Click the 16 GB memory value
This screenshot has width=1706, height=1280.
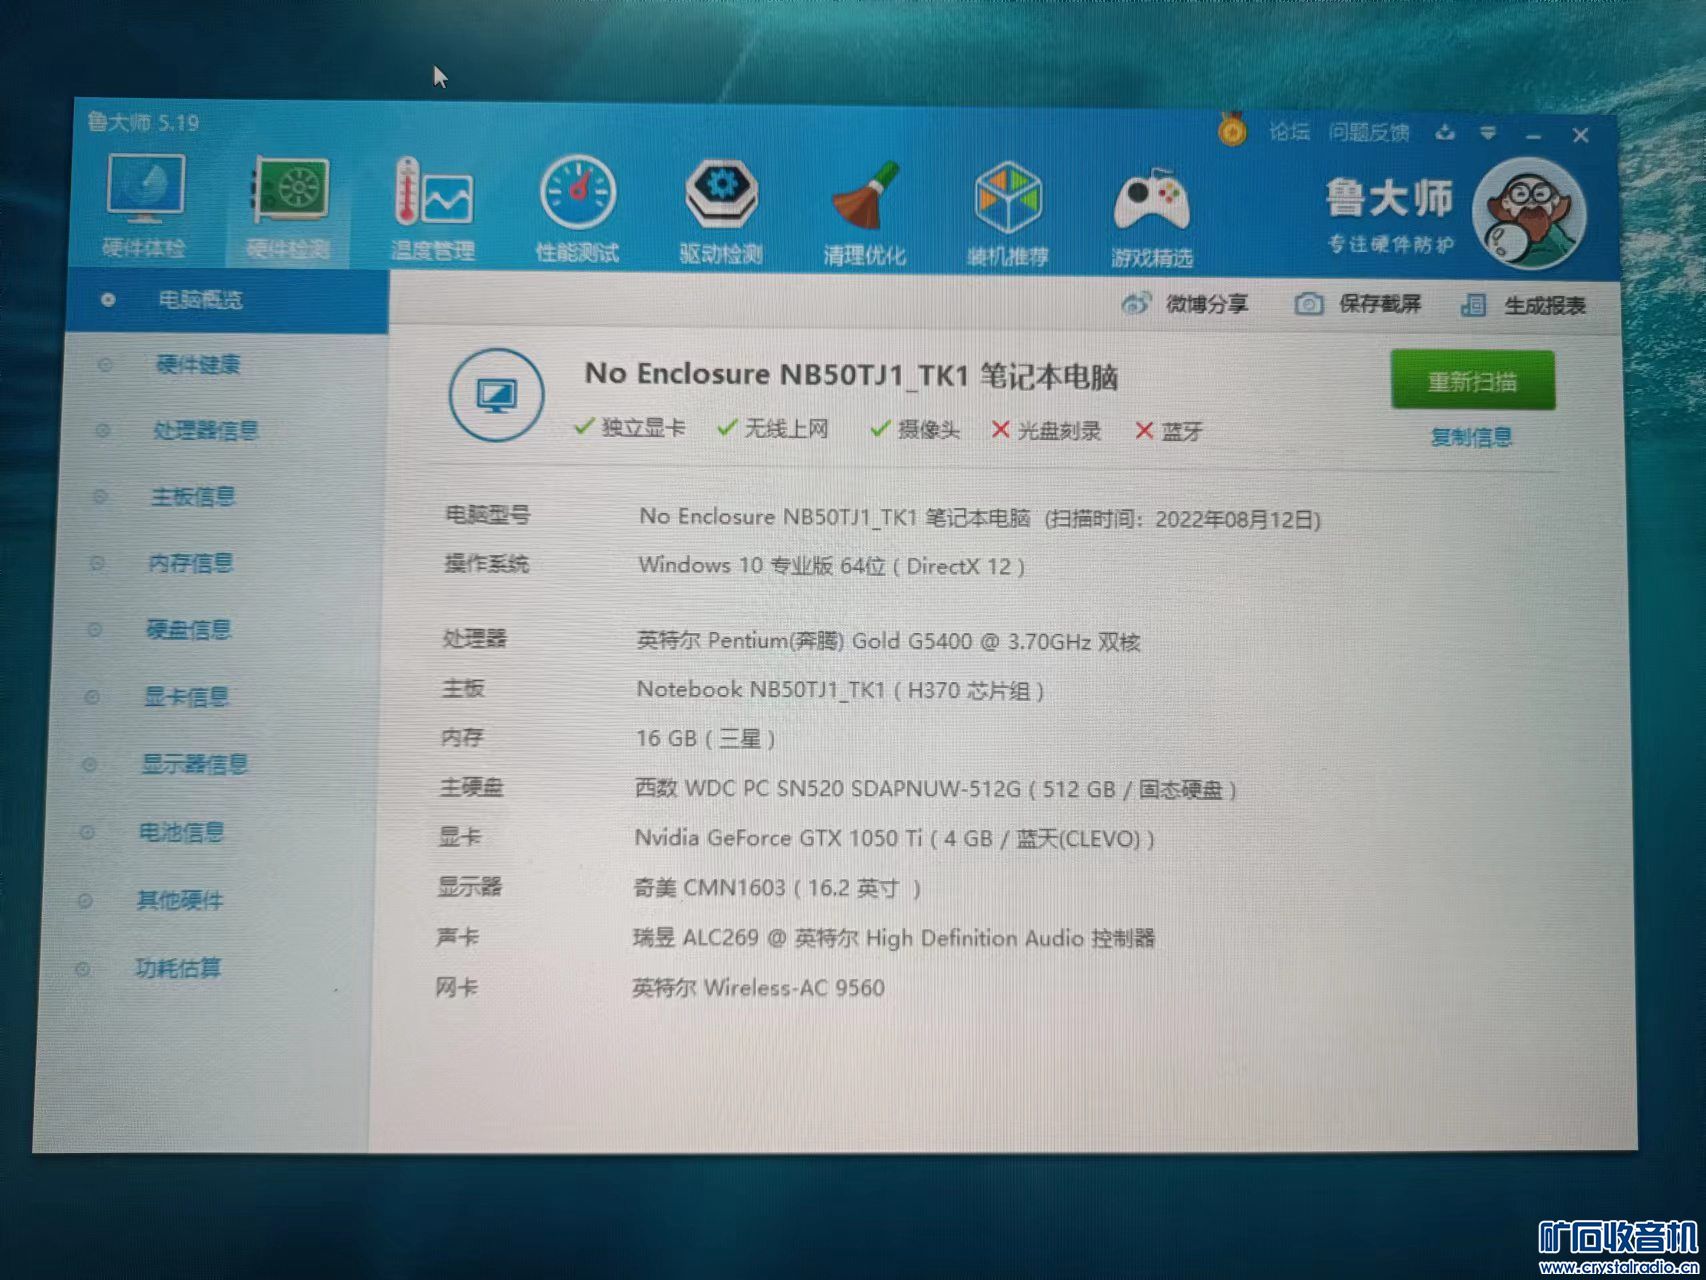pyautogui.click(x=706, y=739)
